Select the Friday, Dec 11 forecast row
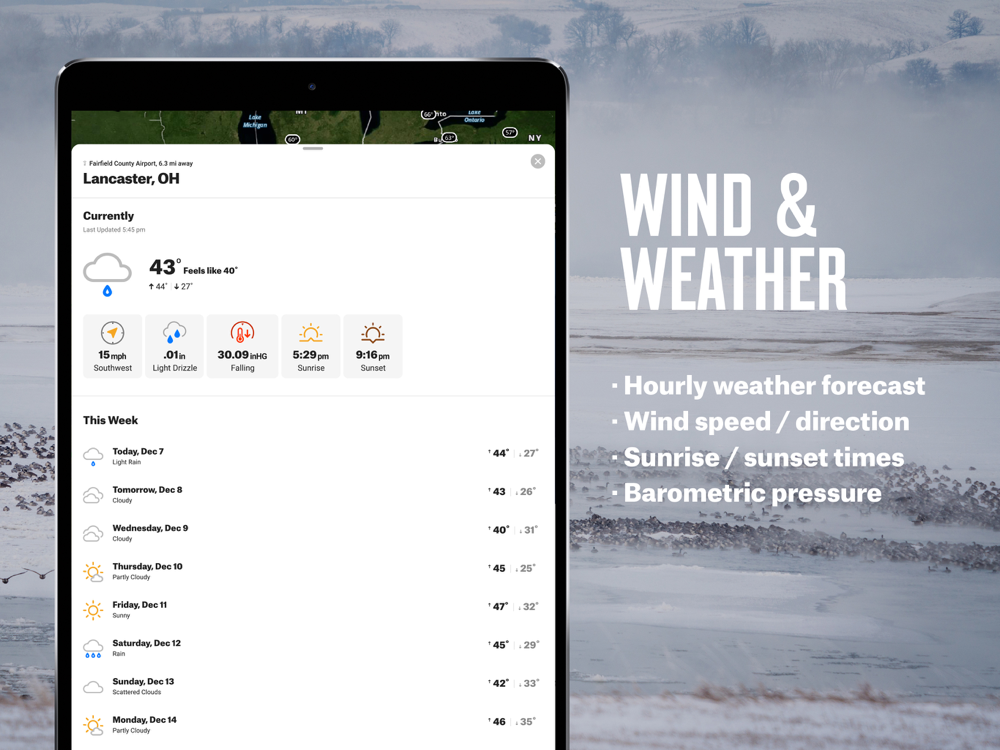The image size is (1000, 750). point(312,610)
